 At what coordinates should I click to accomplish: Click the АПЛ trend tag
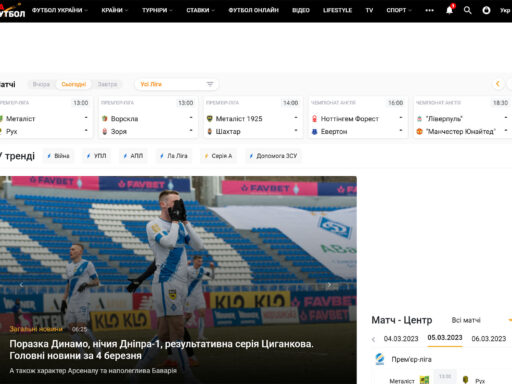tap(133, 156)
